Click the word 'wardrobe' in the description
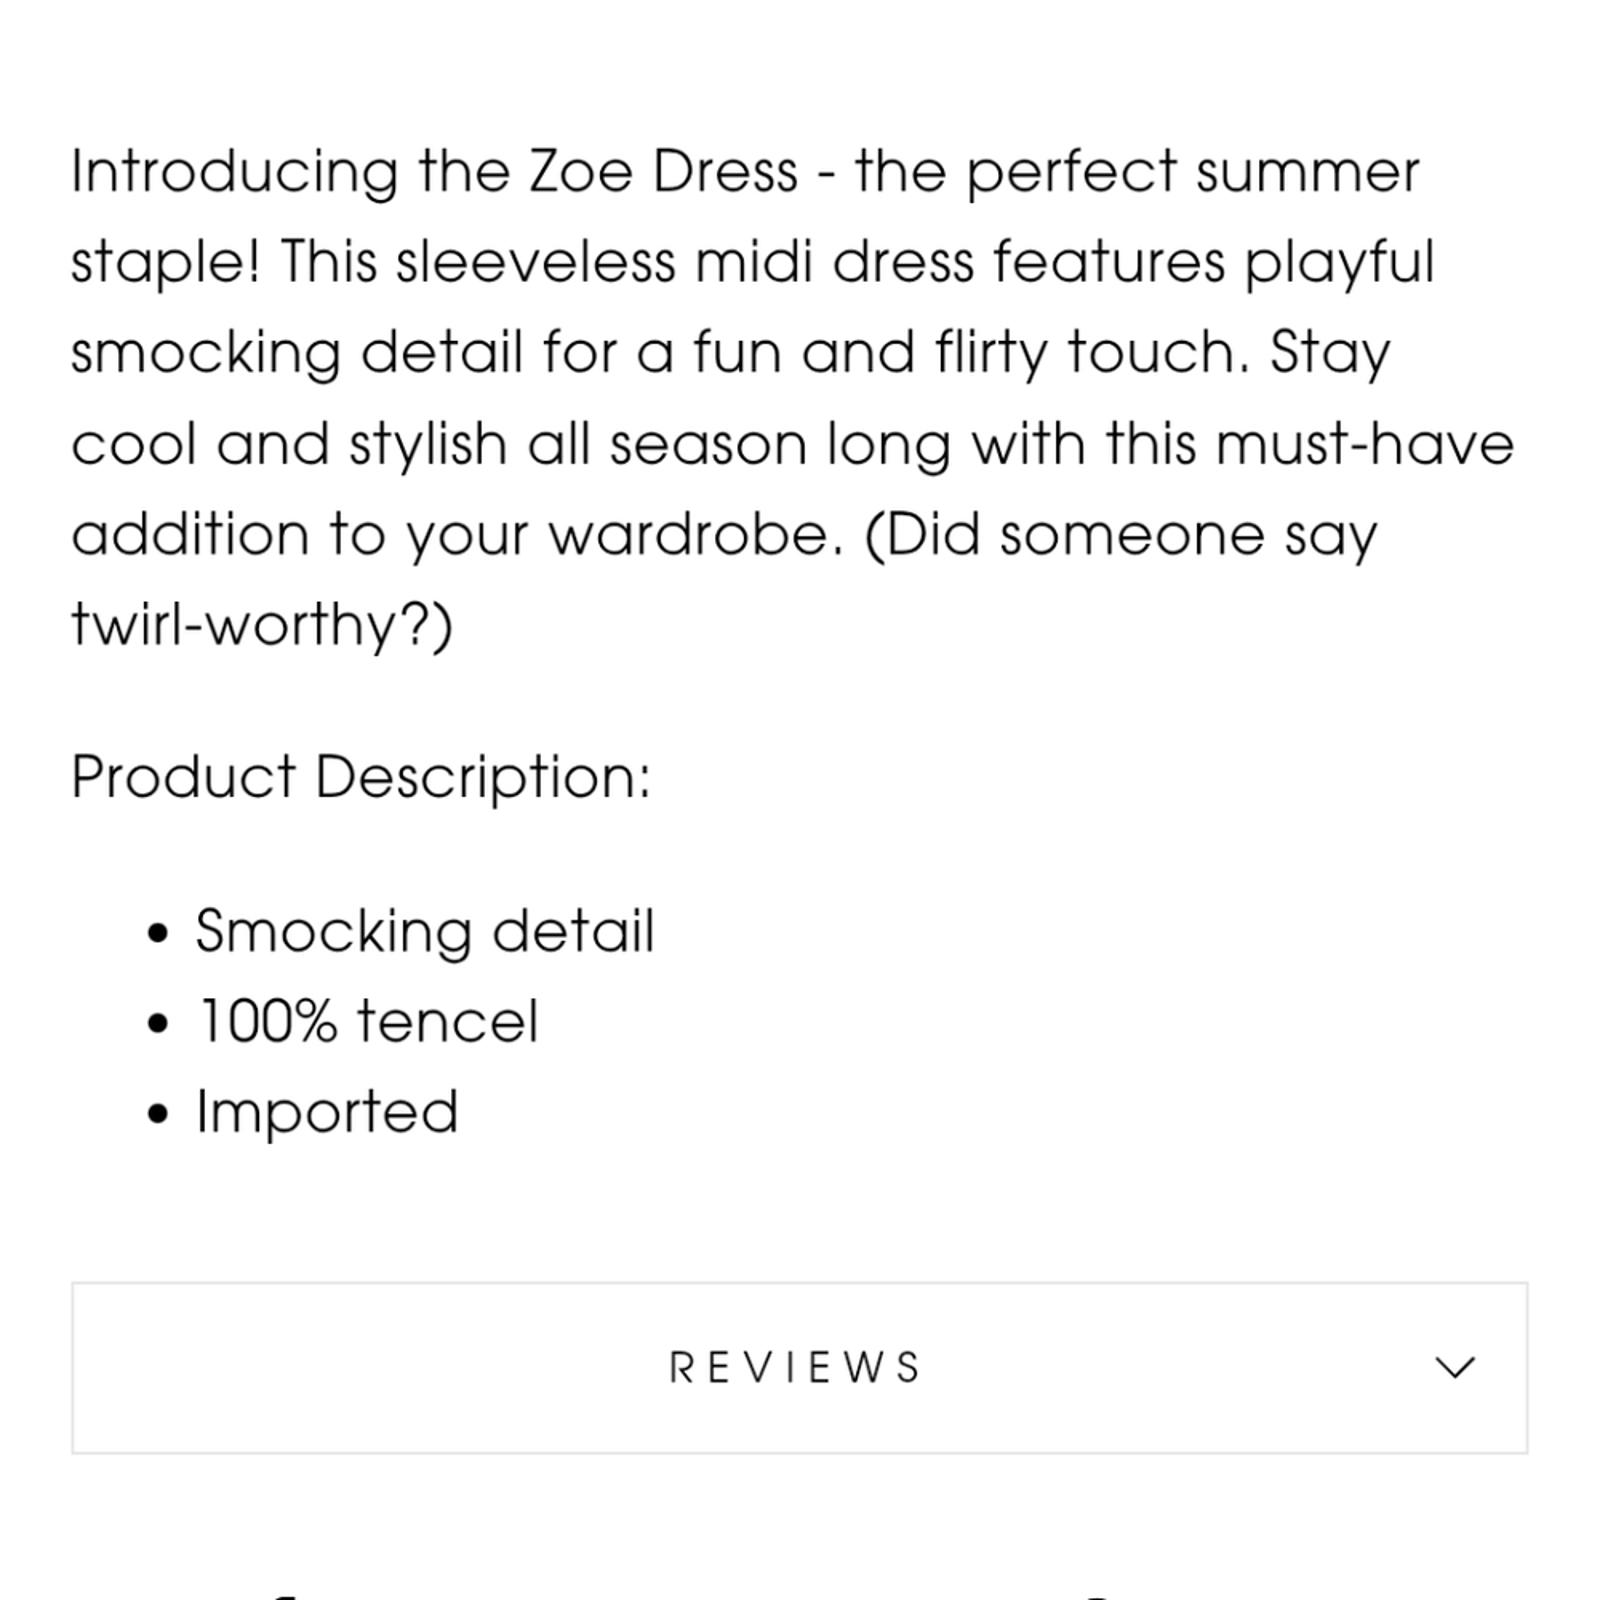This screenshot has width=1600, height=1600. pos(688,535)
